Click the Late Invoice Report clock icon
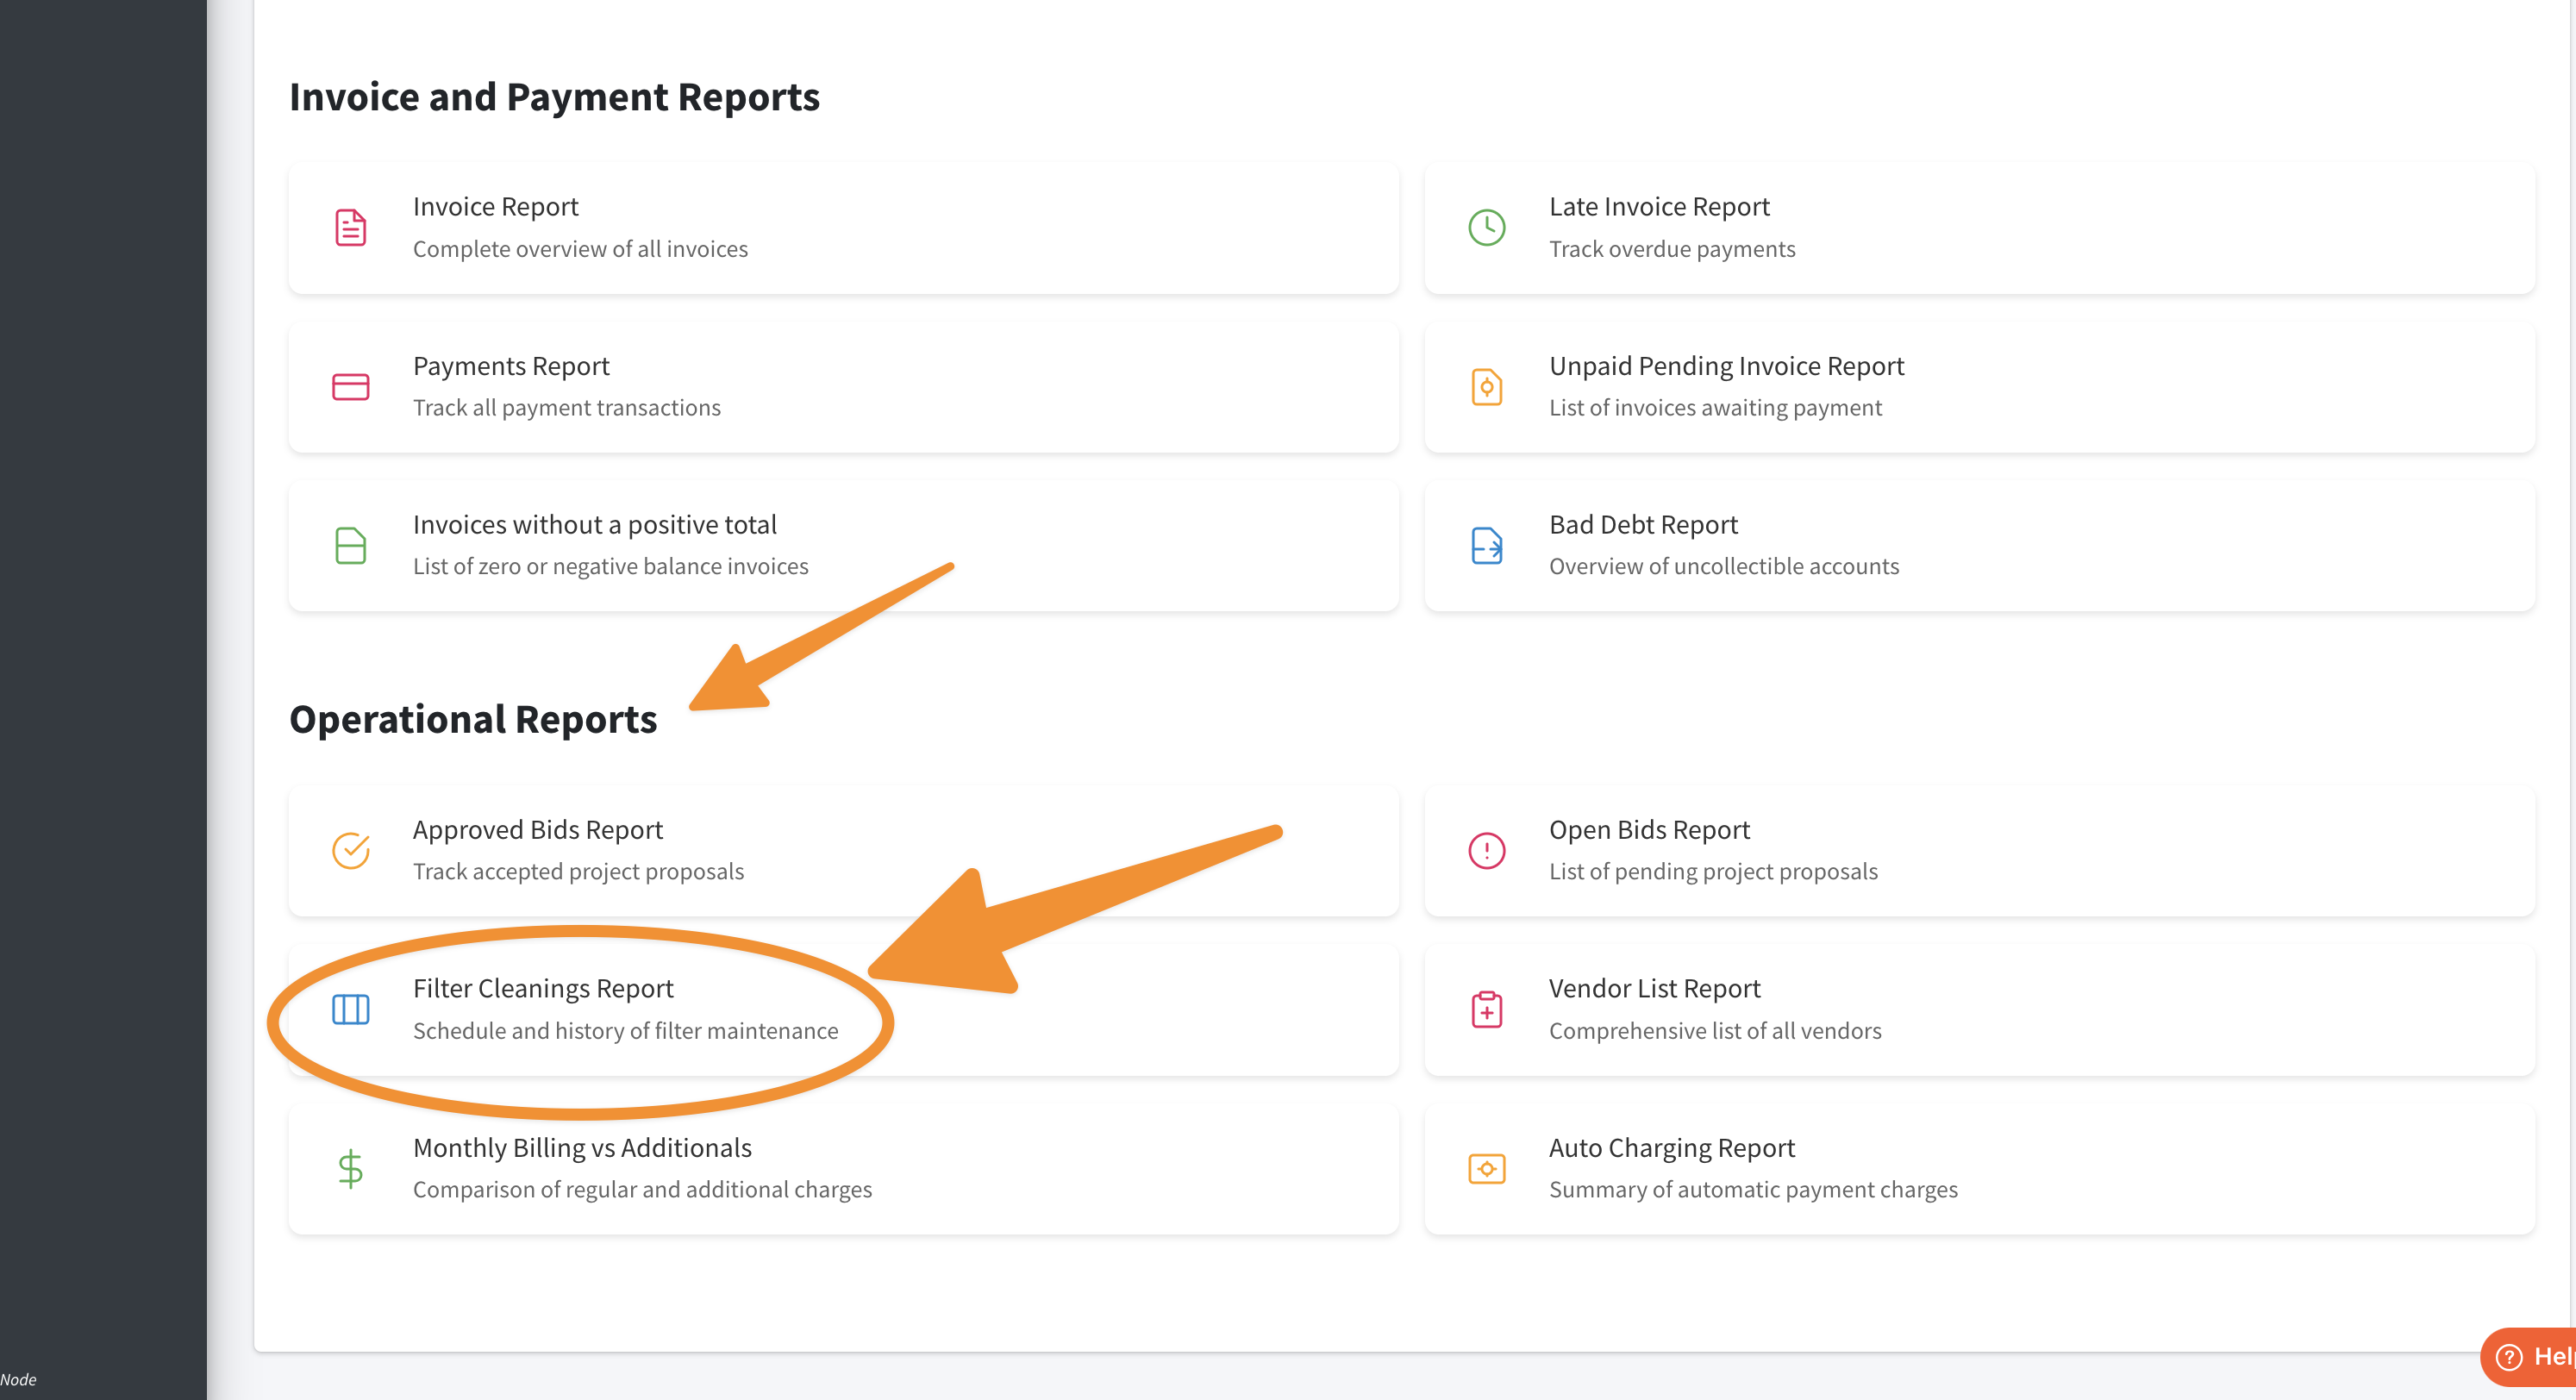 pyautogui.click(x=1486, y=228)
